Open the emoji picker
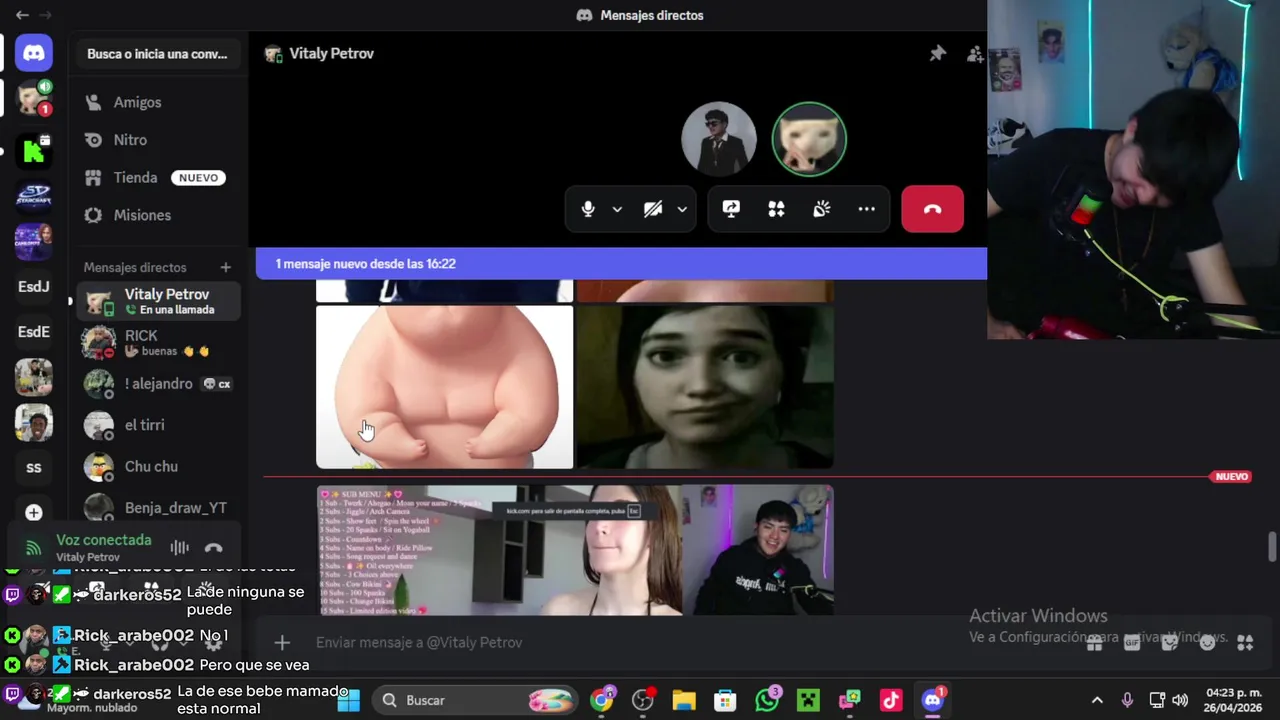 1207,642
